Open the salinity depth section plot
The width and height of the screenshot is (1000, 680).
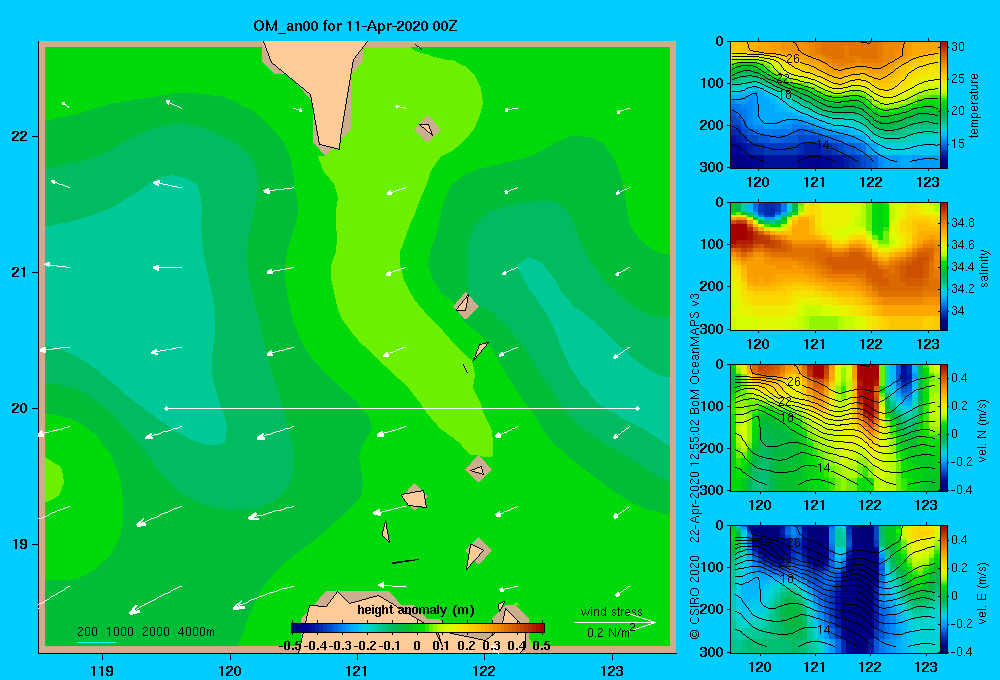coord(834,267)
